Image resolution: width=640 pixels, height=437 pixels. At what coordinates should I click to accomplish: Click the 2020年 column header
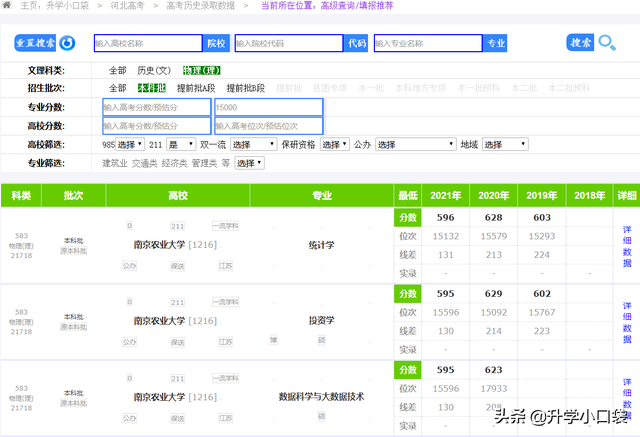tap(493, 195)
